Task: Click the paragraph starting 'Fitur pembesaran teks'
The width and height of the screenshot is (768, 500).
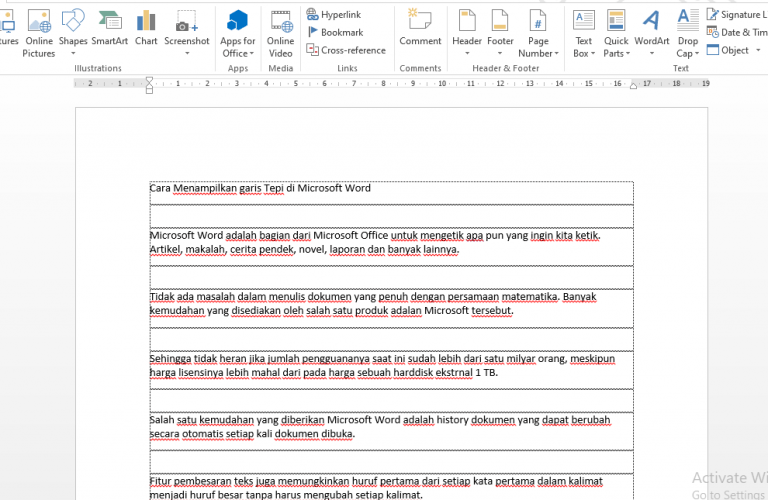Action: (x=376, y=488)
